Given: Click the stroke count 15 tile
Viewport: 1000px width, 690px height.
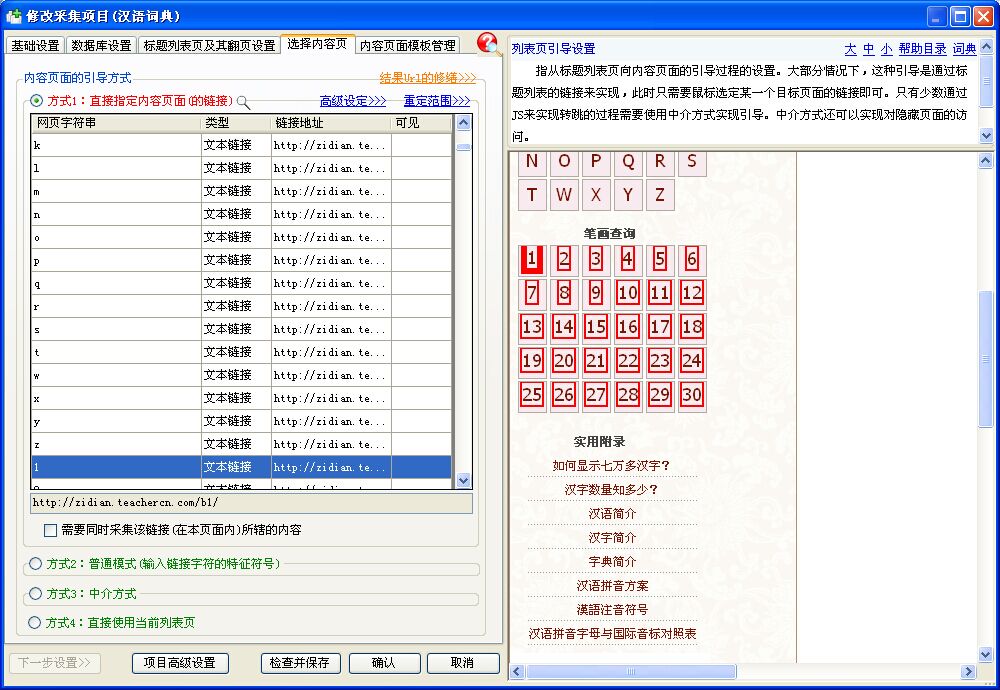Looking at the screenshot, I should [596, 327].
